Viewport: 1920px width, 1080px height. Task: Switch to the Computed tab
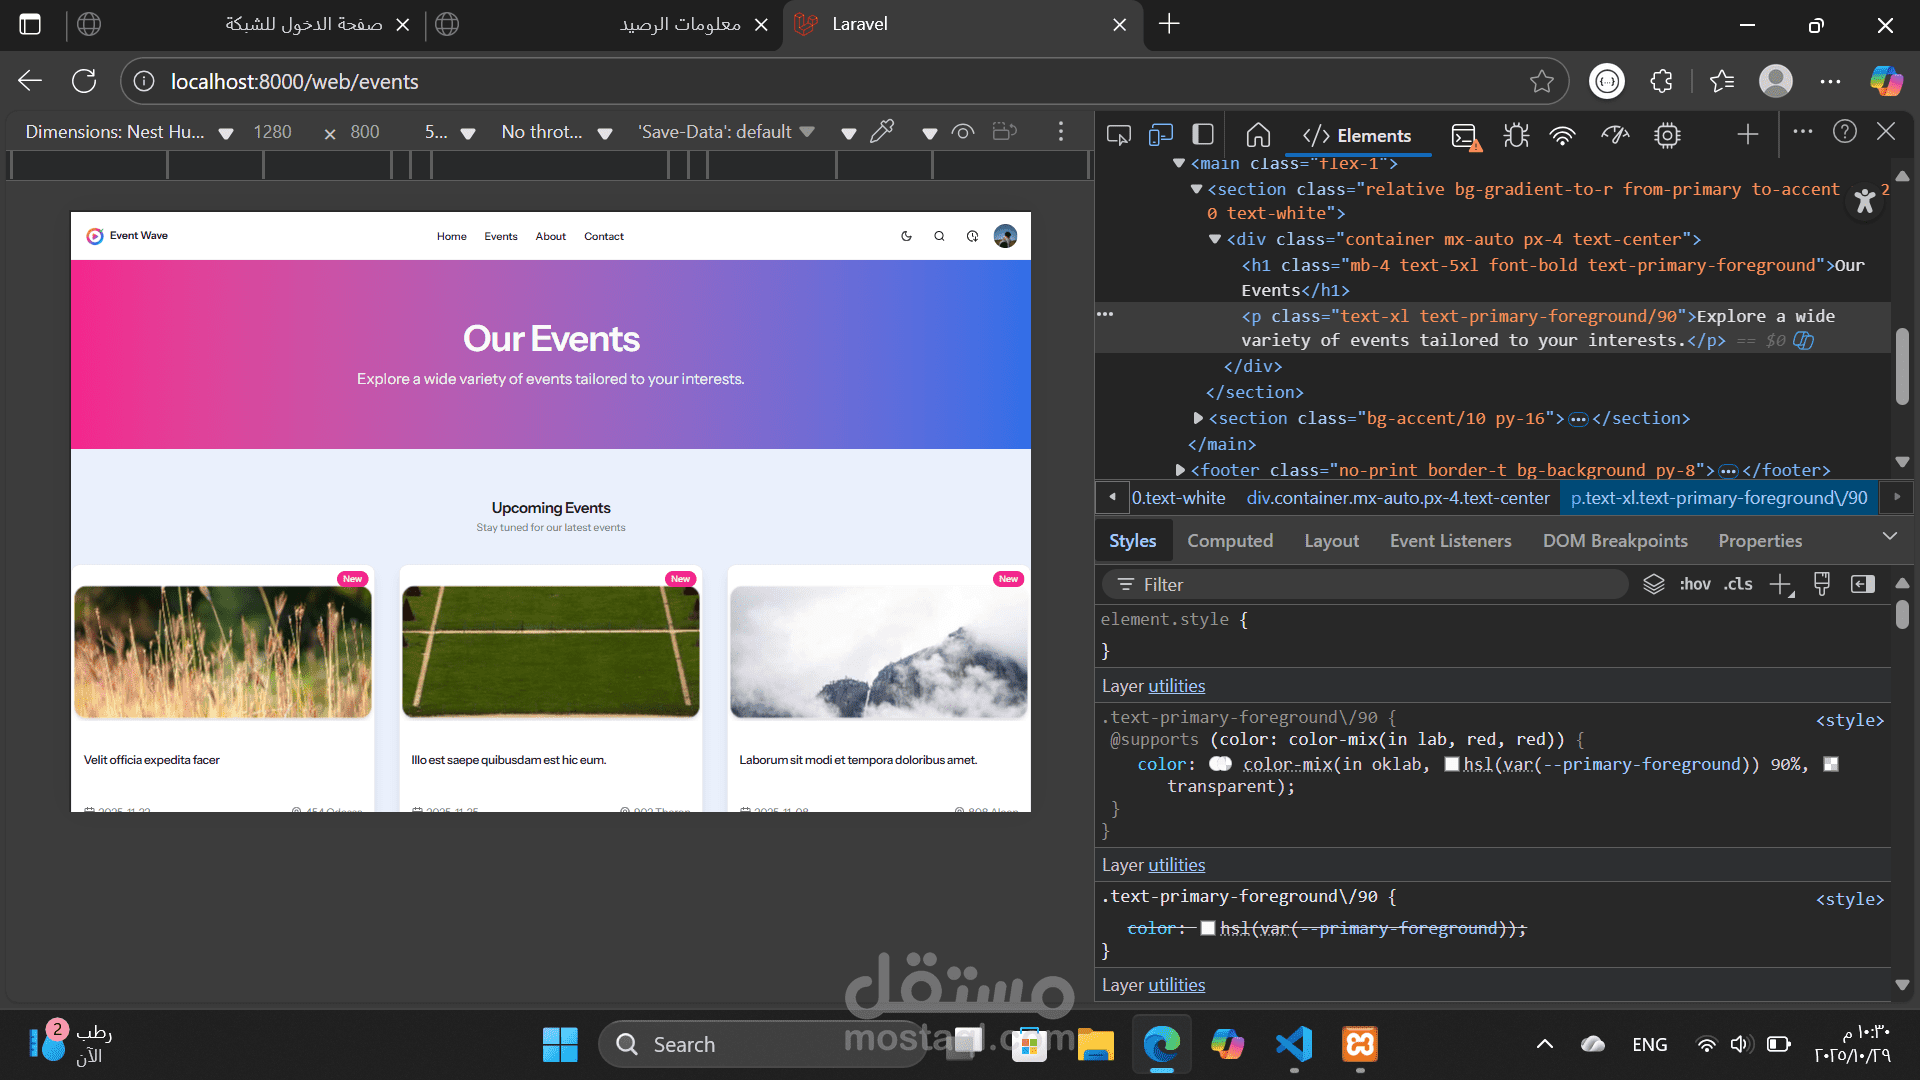(1229, 541)
